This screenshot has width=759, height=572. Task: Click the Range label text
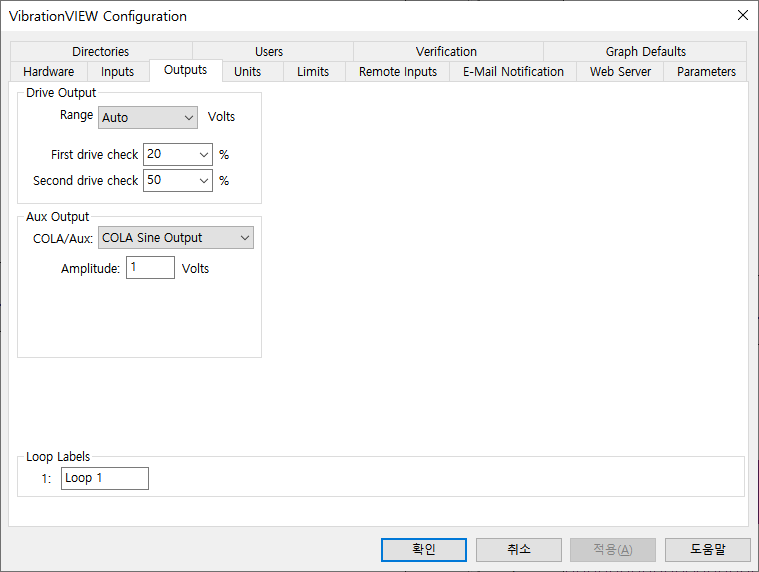click(x=76, y=115)
